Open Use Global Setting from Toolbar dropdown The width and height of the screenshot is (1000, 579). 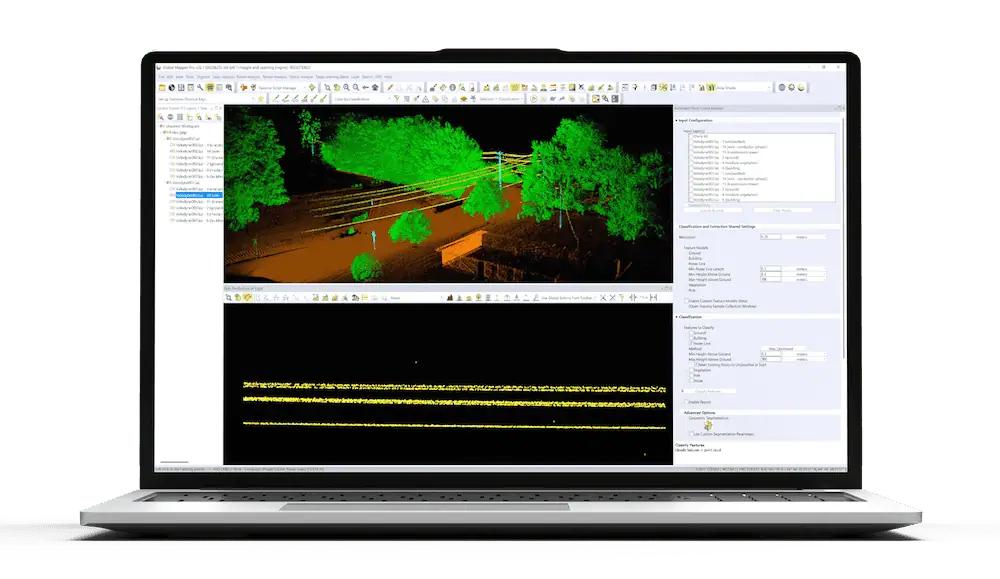click(568, 298)
